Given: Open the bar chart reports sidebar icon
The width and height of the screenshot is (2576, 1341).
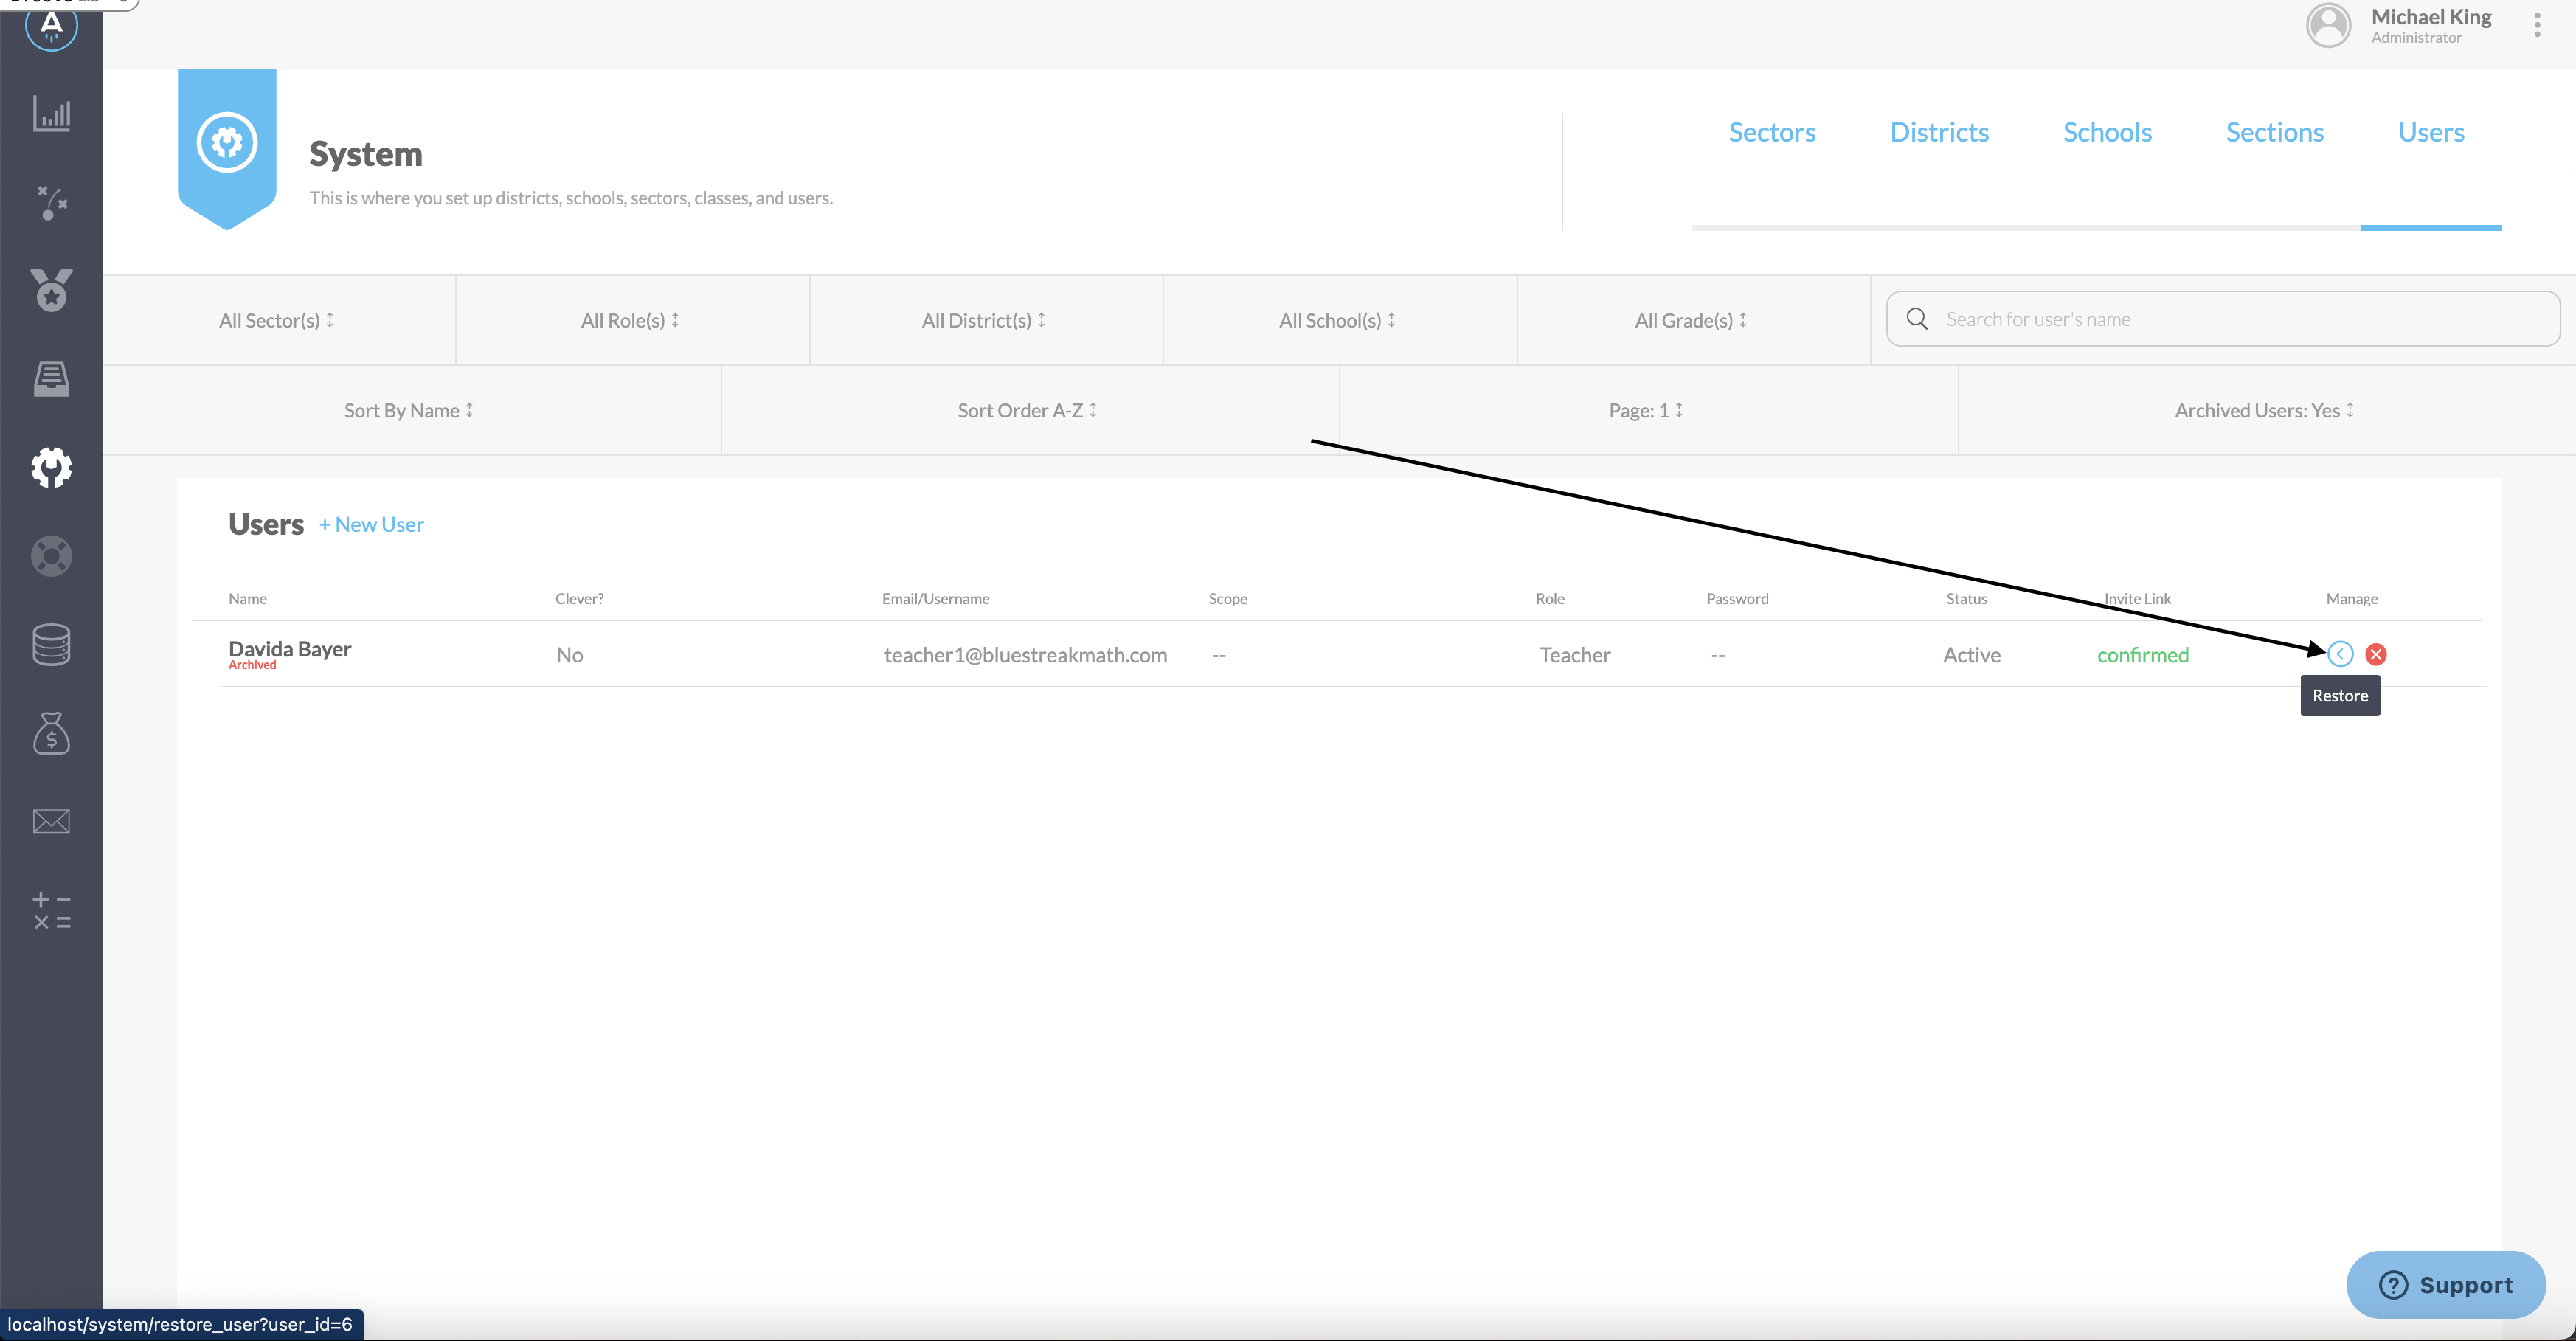Looking at the screenshot, I should 51,114.
